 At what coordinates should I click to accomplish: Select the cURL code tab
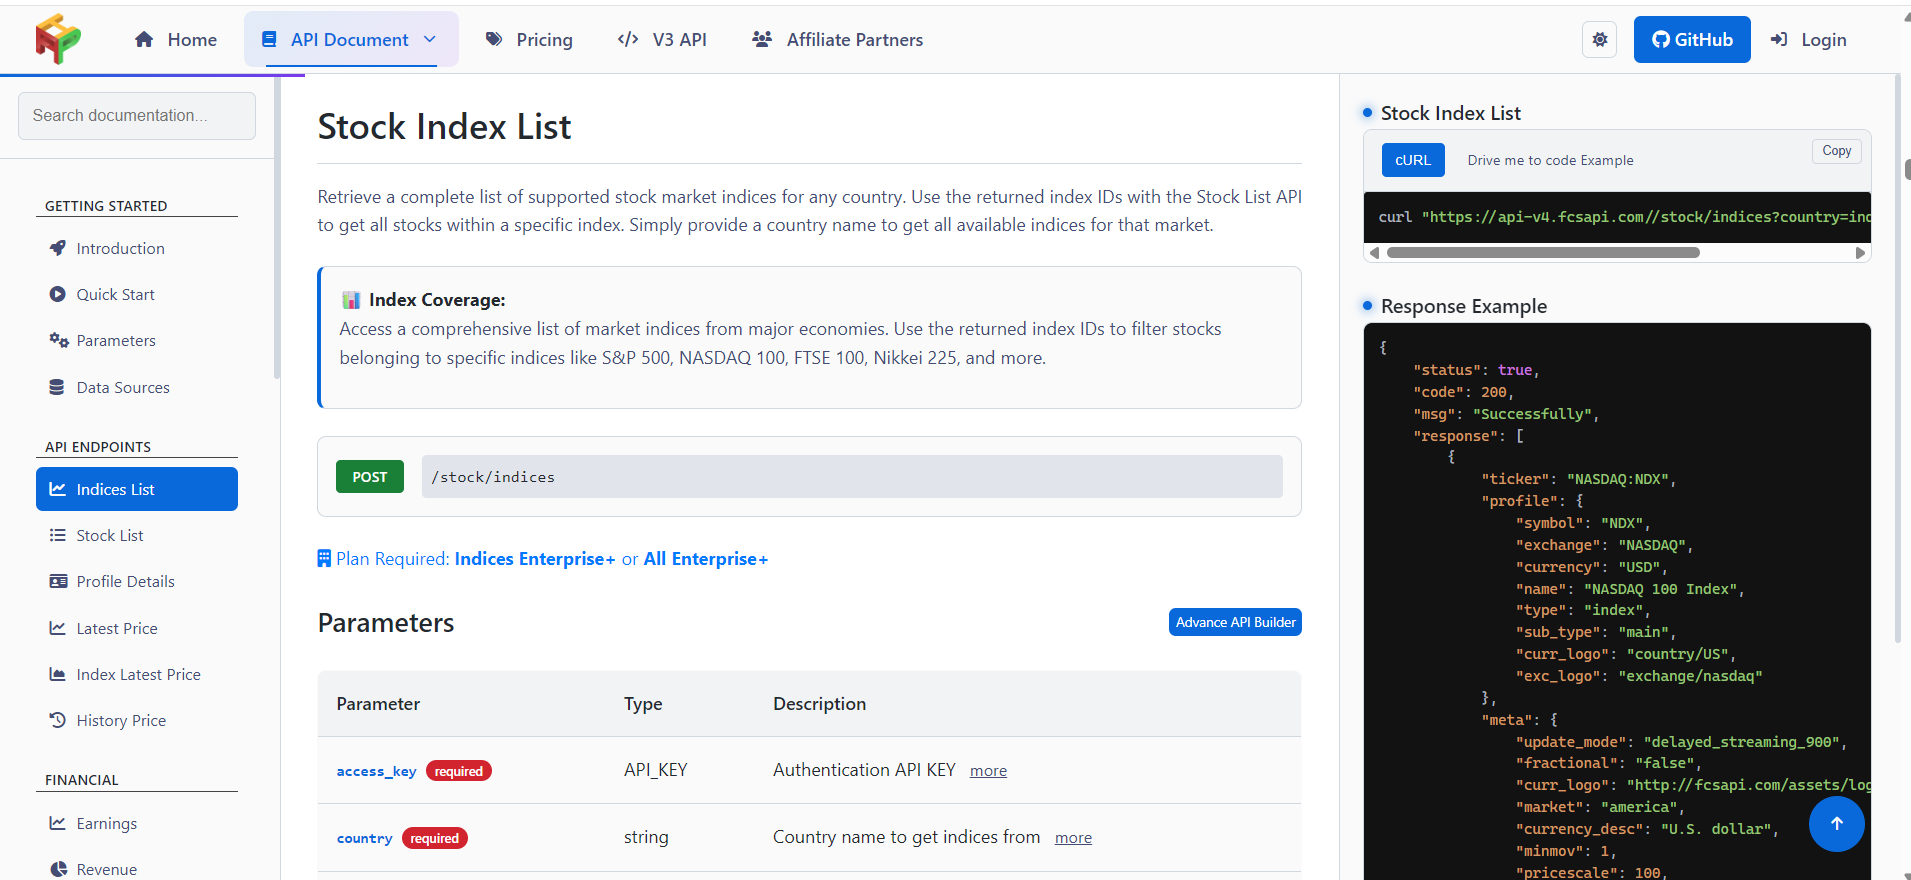pyautogui.click(x=1413, y=160)
